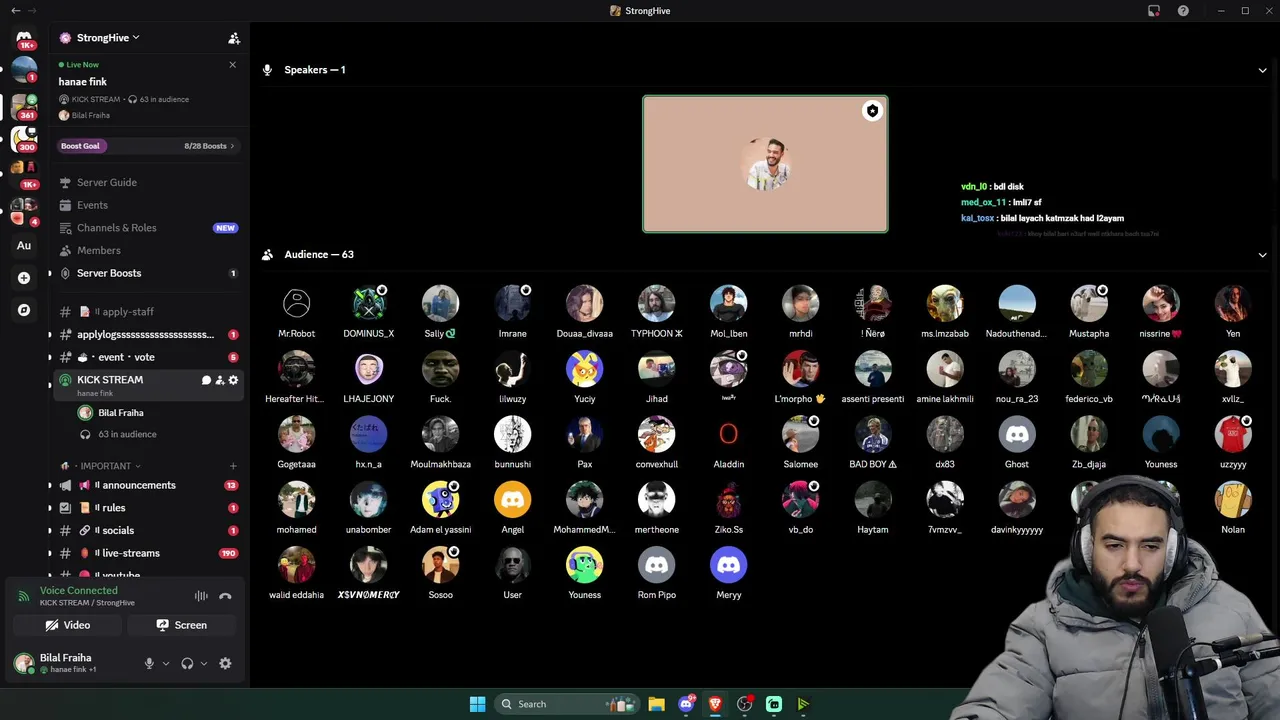Share your screen with Screen button
Image resolution: width=1280 pixels, height=720 pixels.
click(x=182, y=625)
